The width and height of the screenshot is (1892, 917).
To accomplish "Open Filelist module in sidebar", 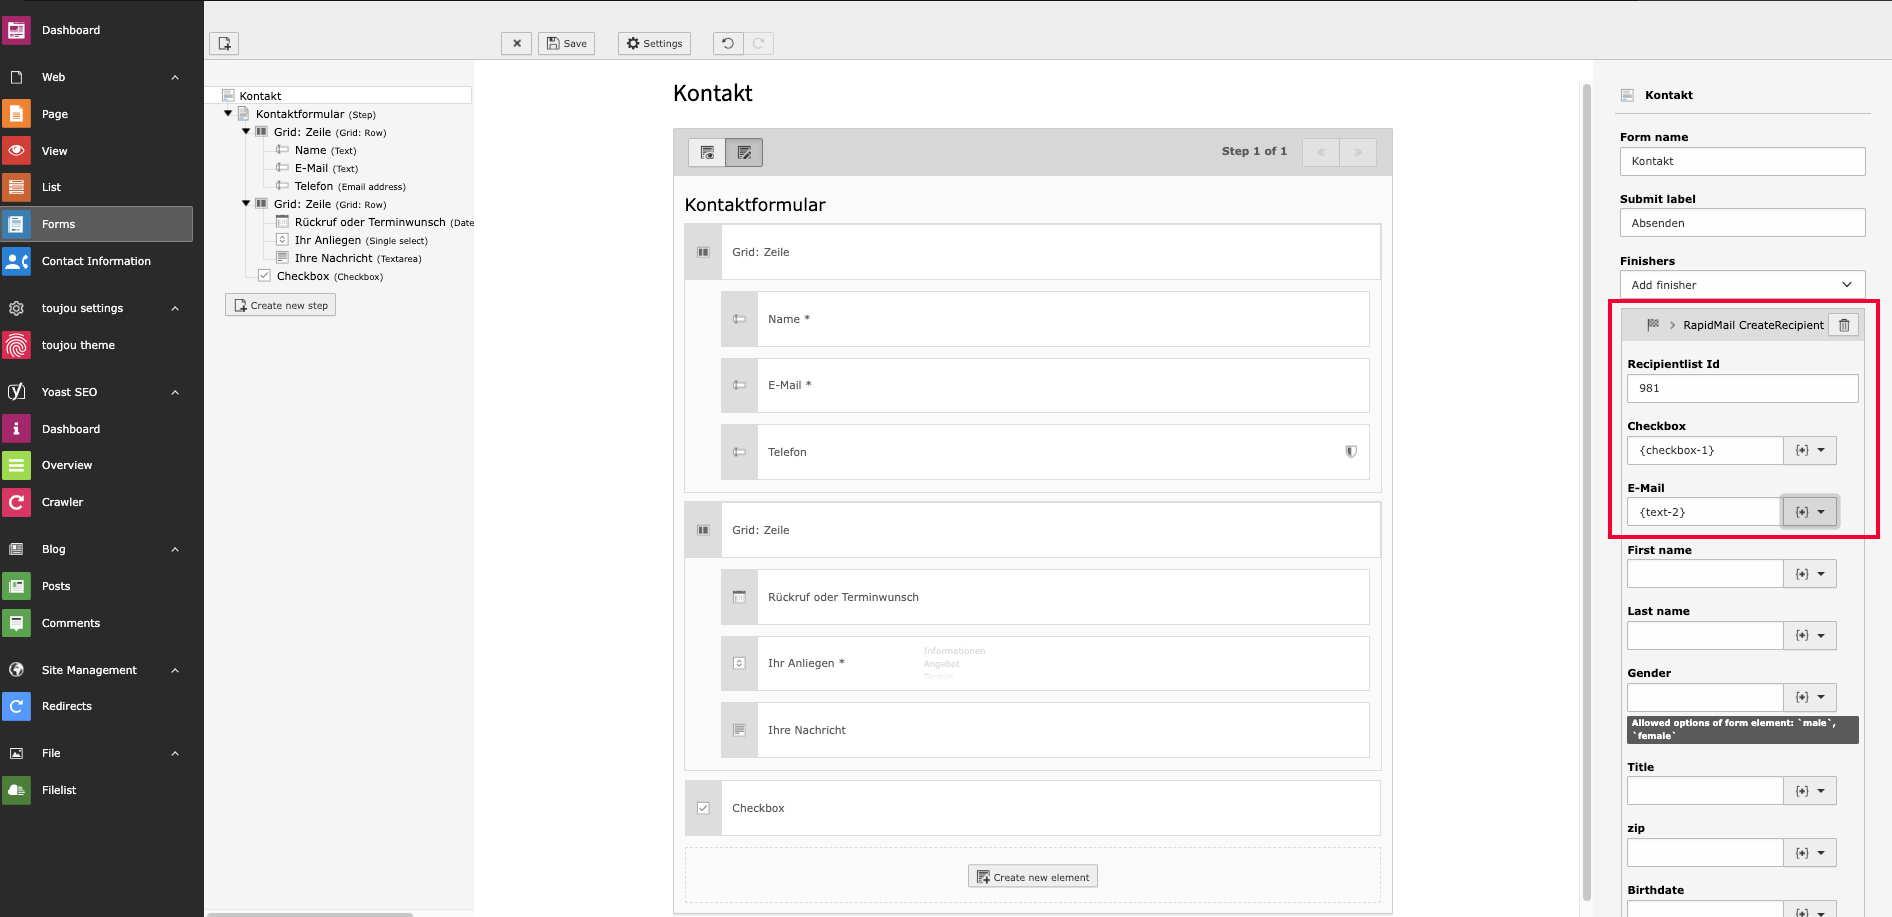I will click(59, 790).
